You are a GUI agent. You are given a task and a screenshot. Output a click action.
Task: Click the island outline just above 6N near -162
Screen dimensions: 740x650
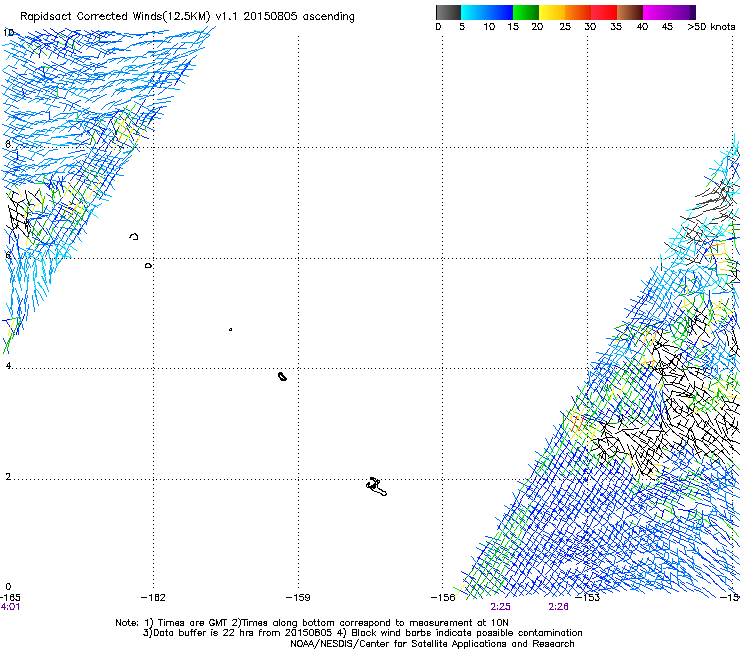[x=134, y=236]
